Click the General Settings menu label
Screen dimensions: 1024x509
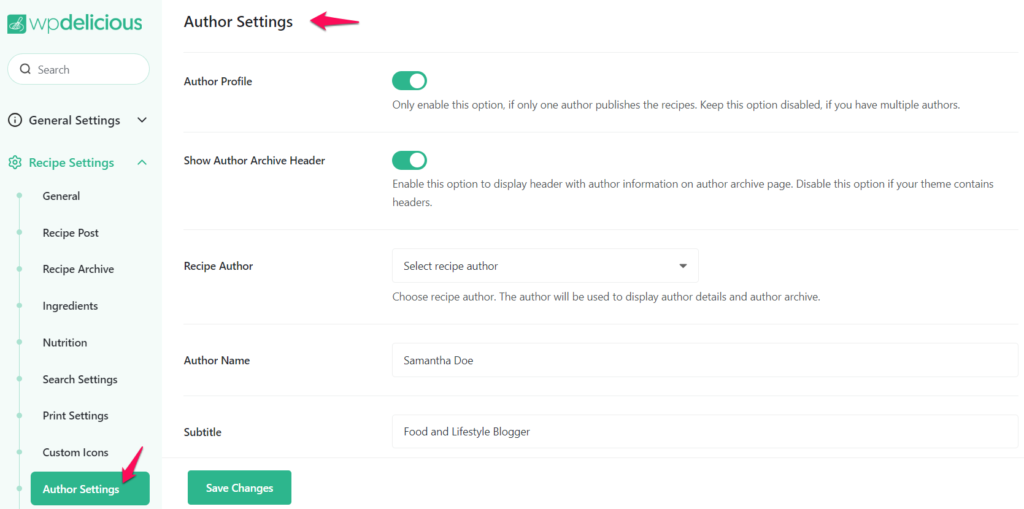(74, 120)
